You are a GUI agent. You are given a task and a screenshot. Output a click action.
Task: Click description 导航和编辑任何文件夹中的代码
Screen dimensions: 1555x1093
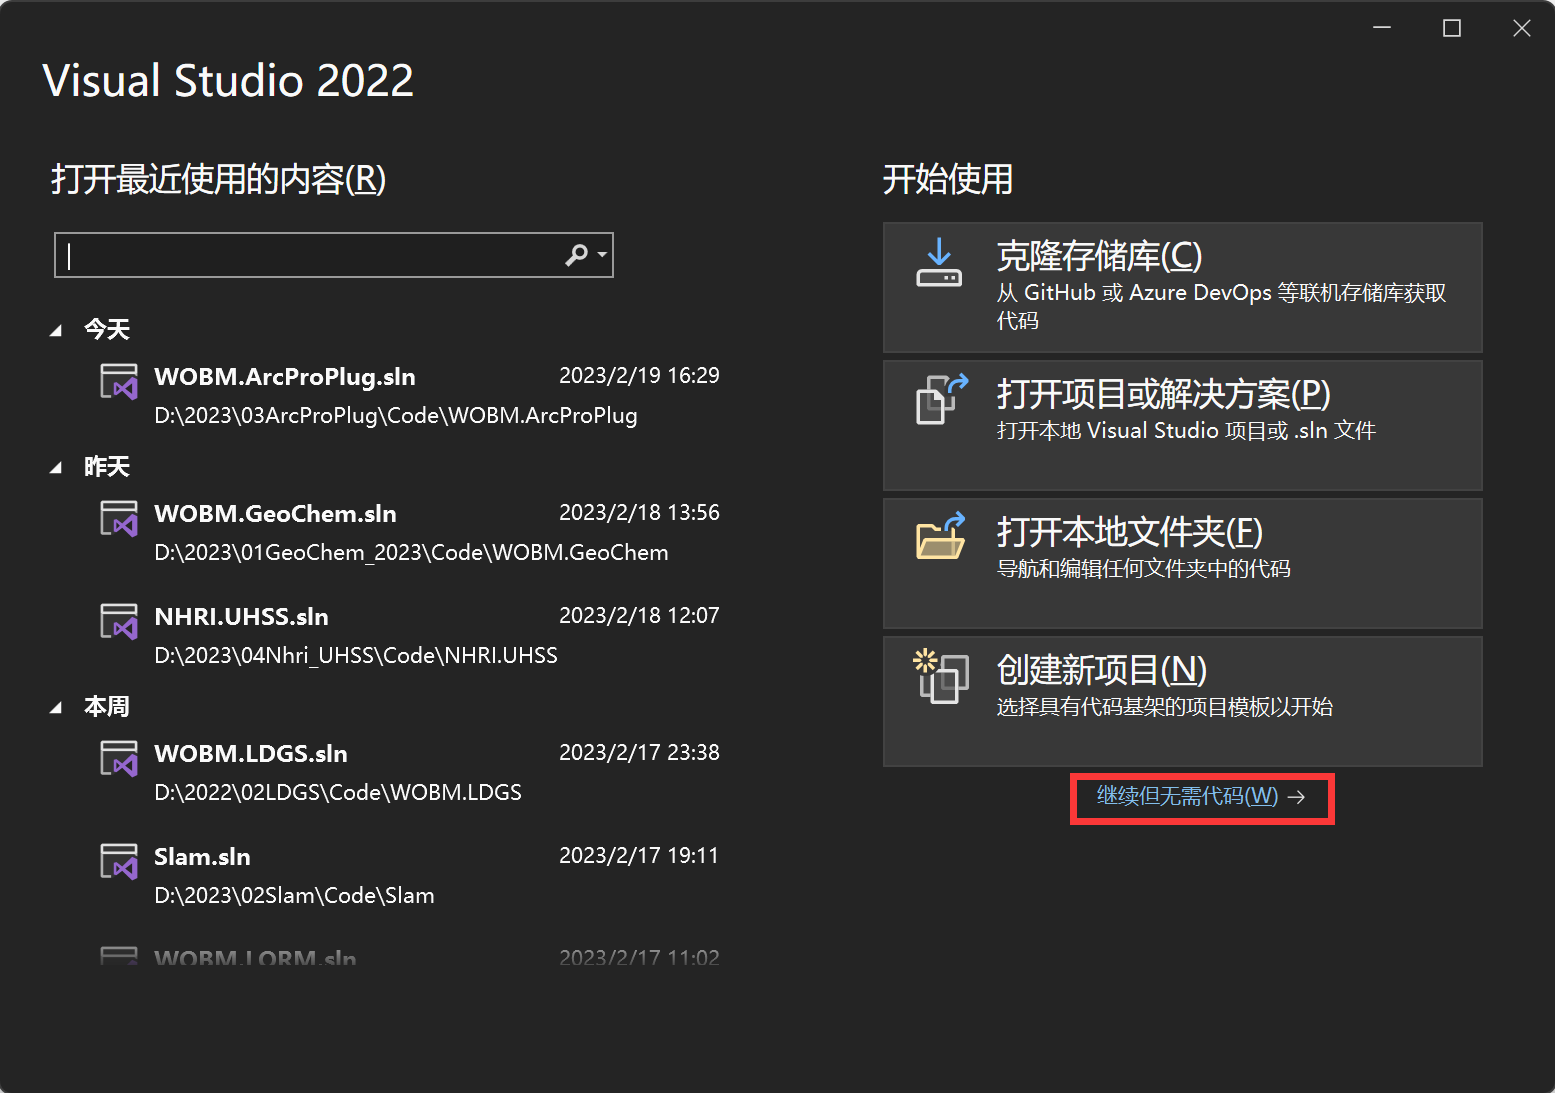pyautogui.click(x=1143, y=568)
